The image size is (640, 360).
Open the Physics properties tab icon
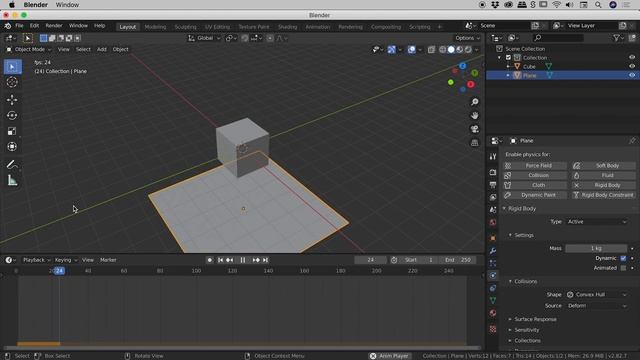coord(493,276)
